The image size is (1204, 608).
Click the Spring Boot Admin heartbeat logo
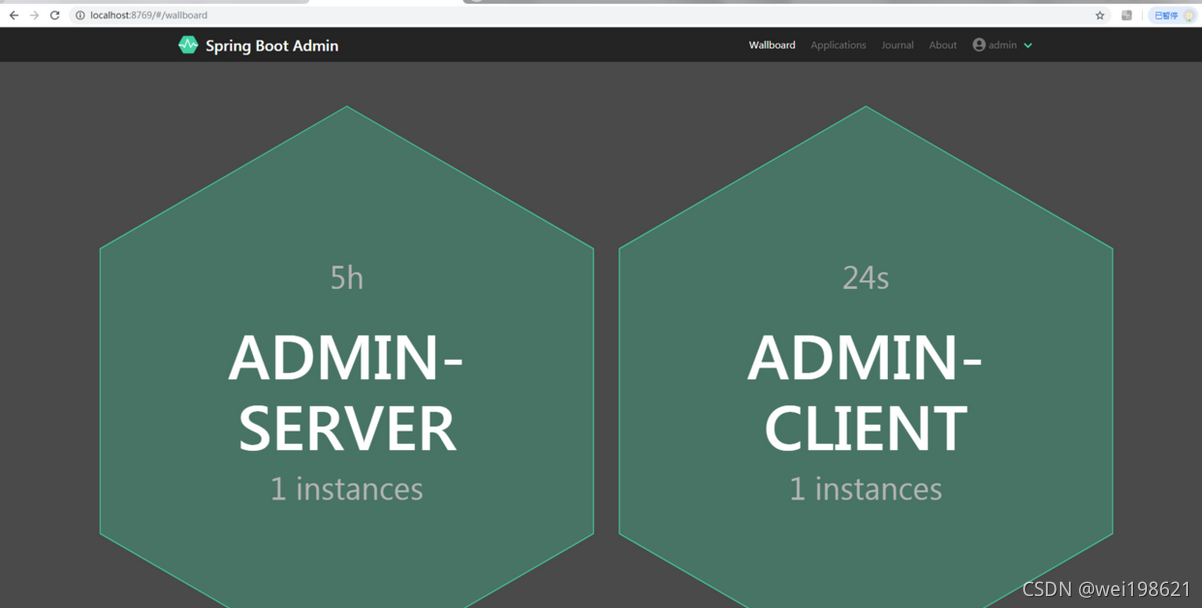tap(188, 45)
